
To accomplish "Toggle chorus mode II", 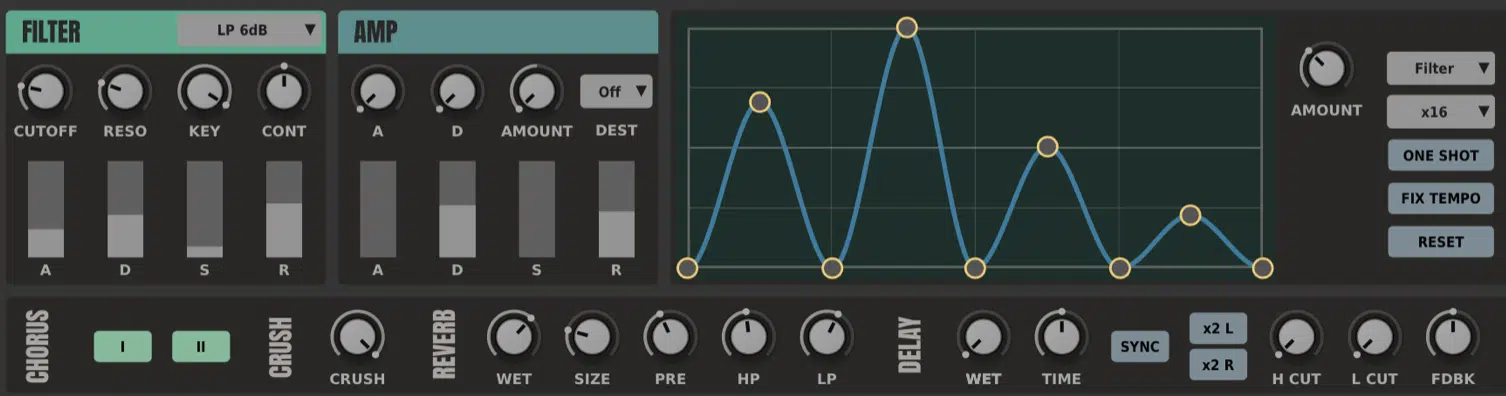I will [x=201, y=347].
